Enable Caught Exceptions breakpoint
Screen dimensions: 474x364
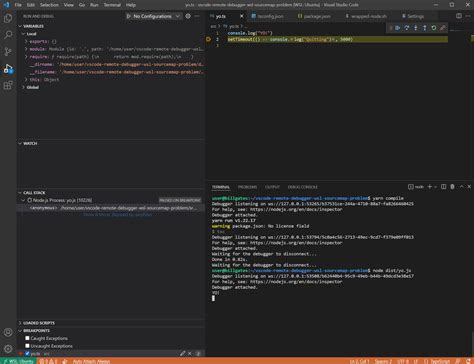[27, 338]
